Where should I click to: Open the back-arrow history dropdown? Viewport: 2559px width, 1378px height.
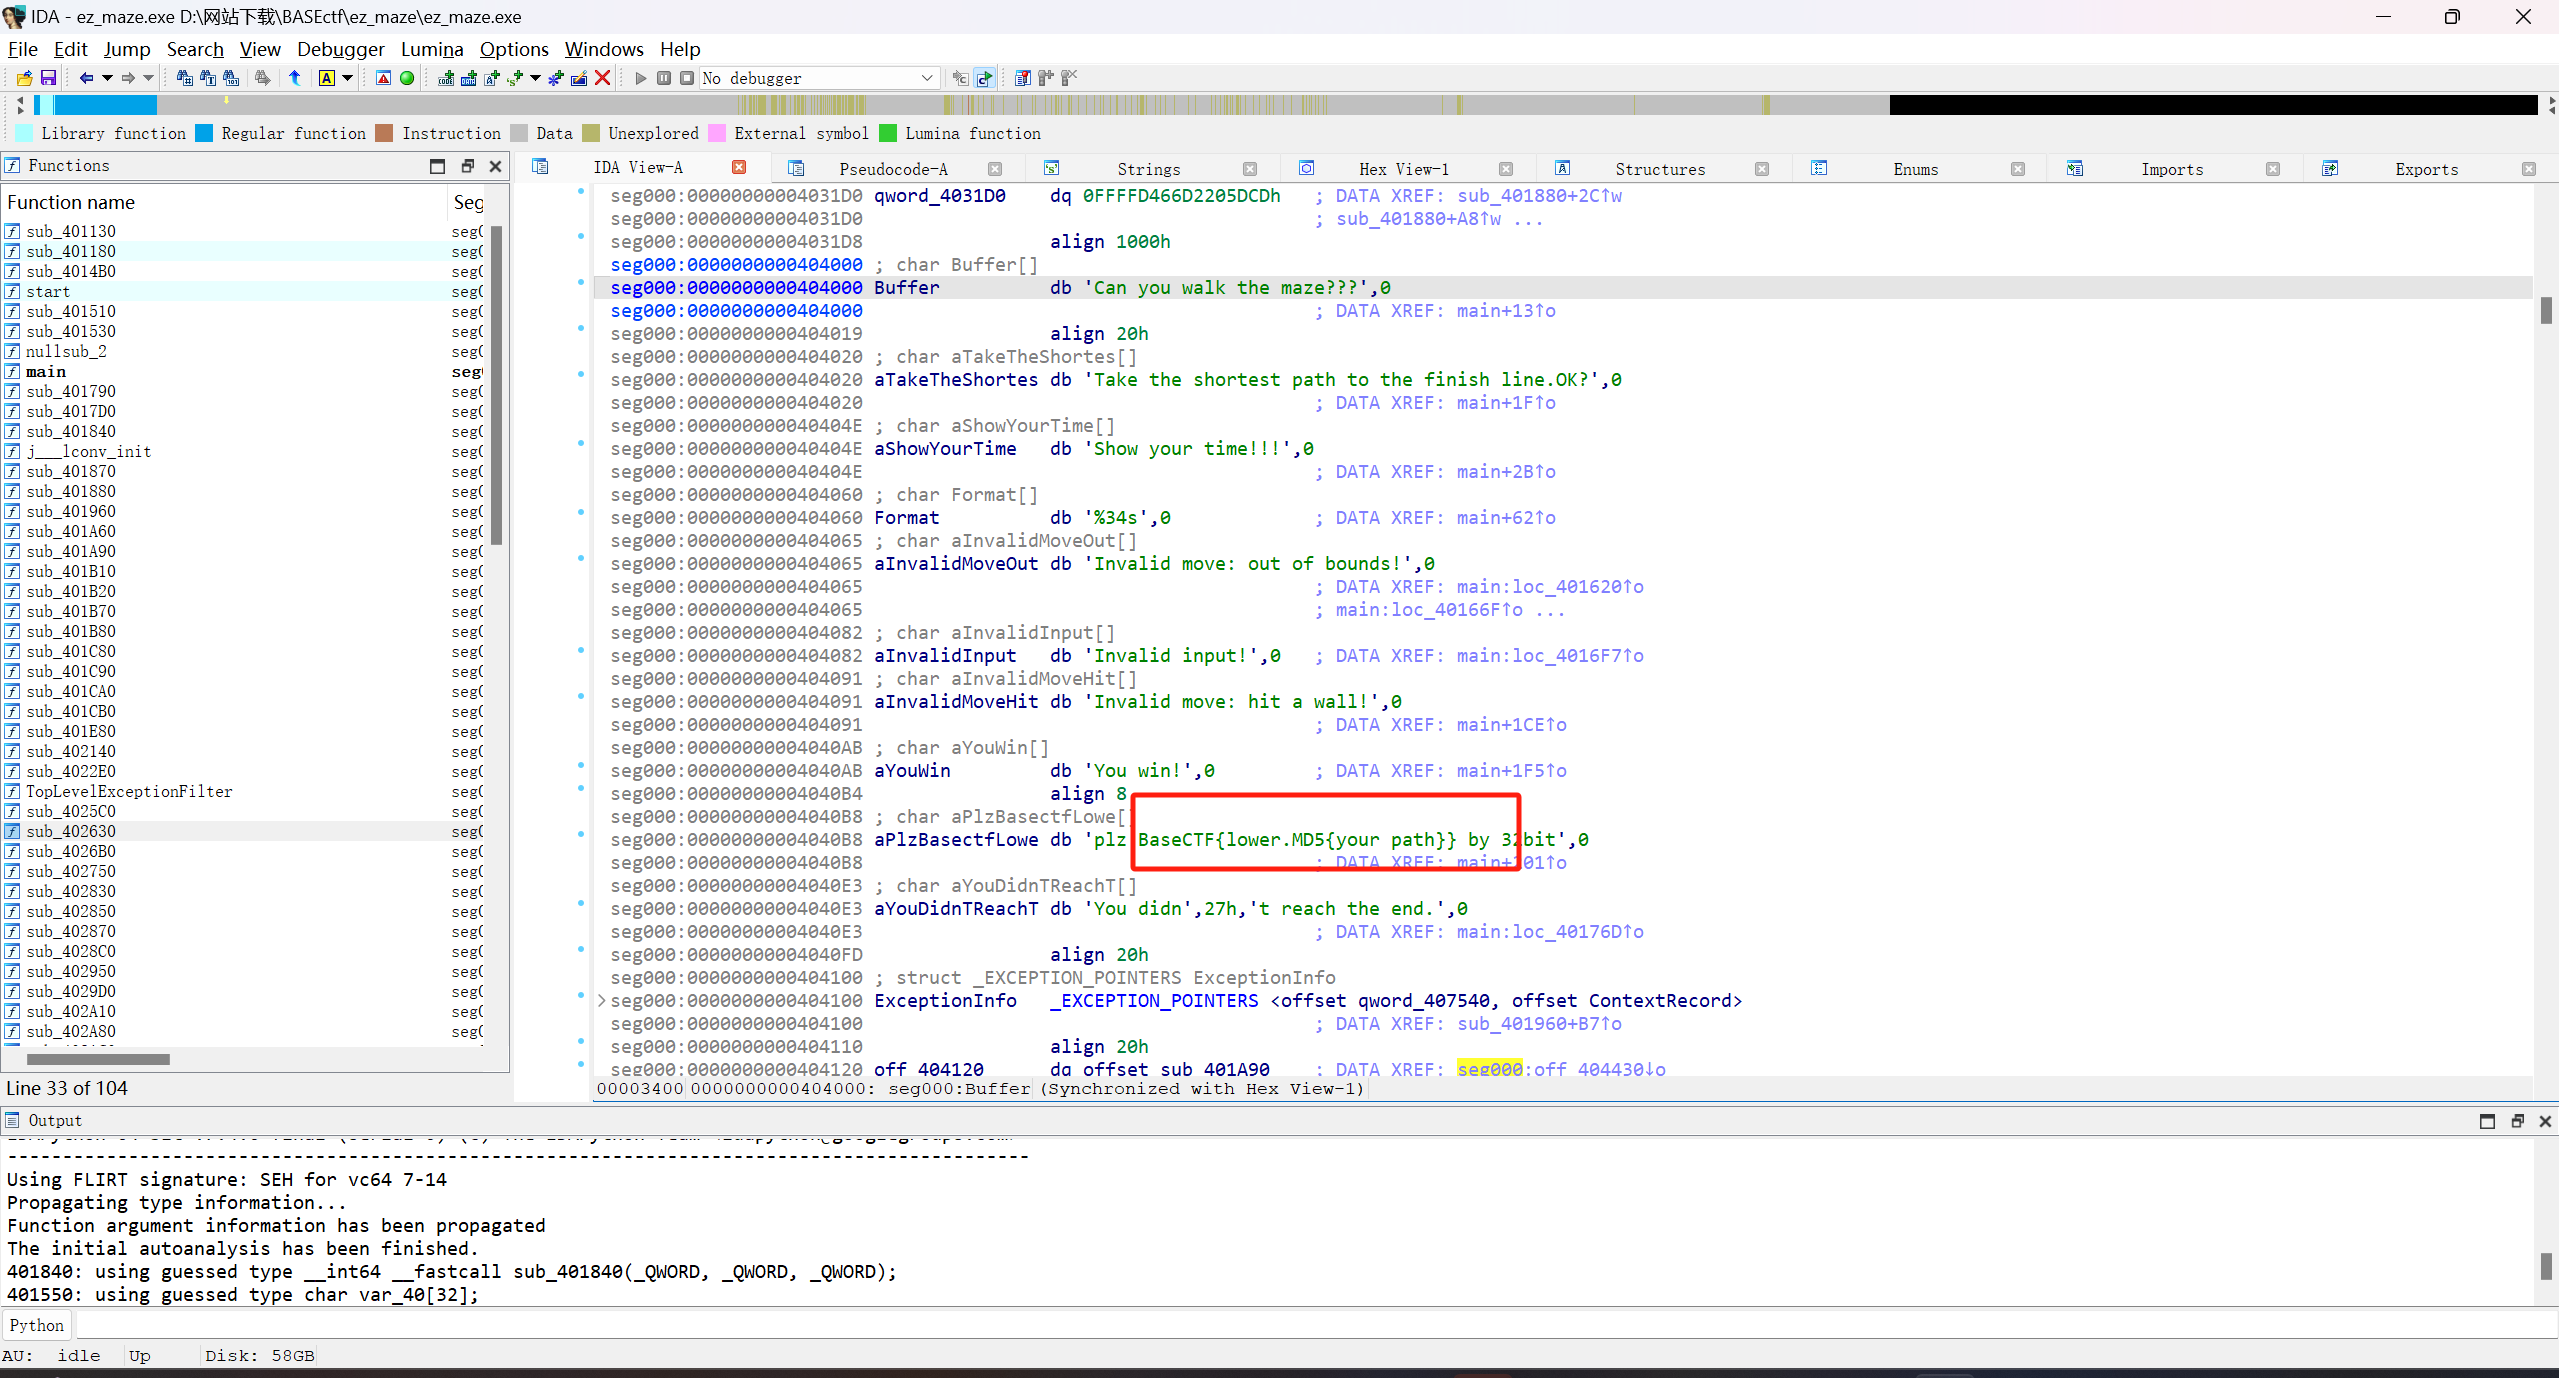click(107, 78)
